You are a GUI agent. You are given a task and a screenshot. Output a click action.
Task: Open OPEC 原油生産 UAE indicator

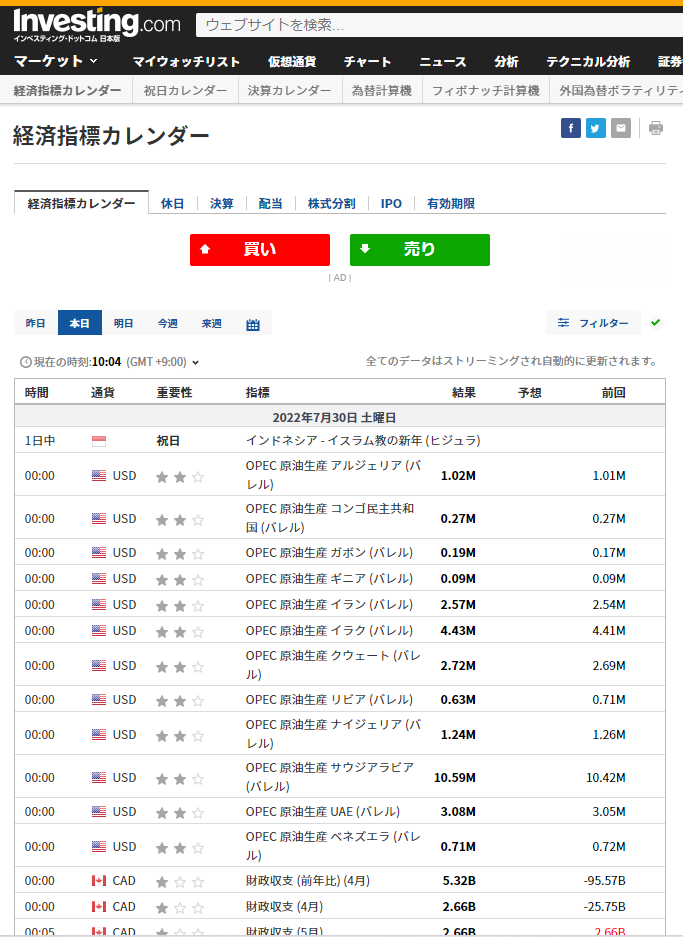(323, 812)
